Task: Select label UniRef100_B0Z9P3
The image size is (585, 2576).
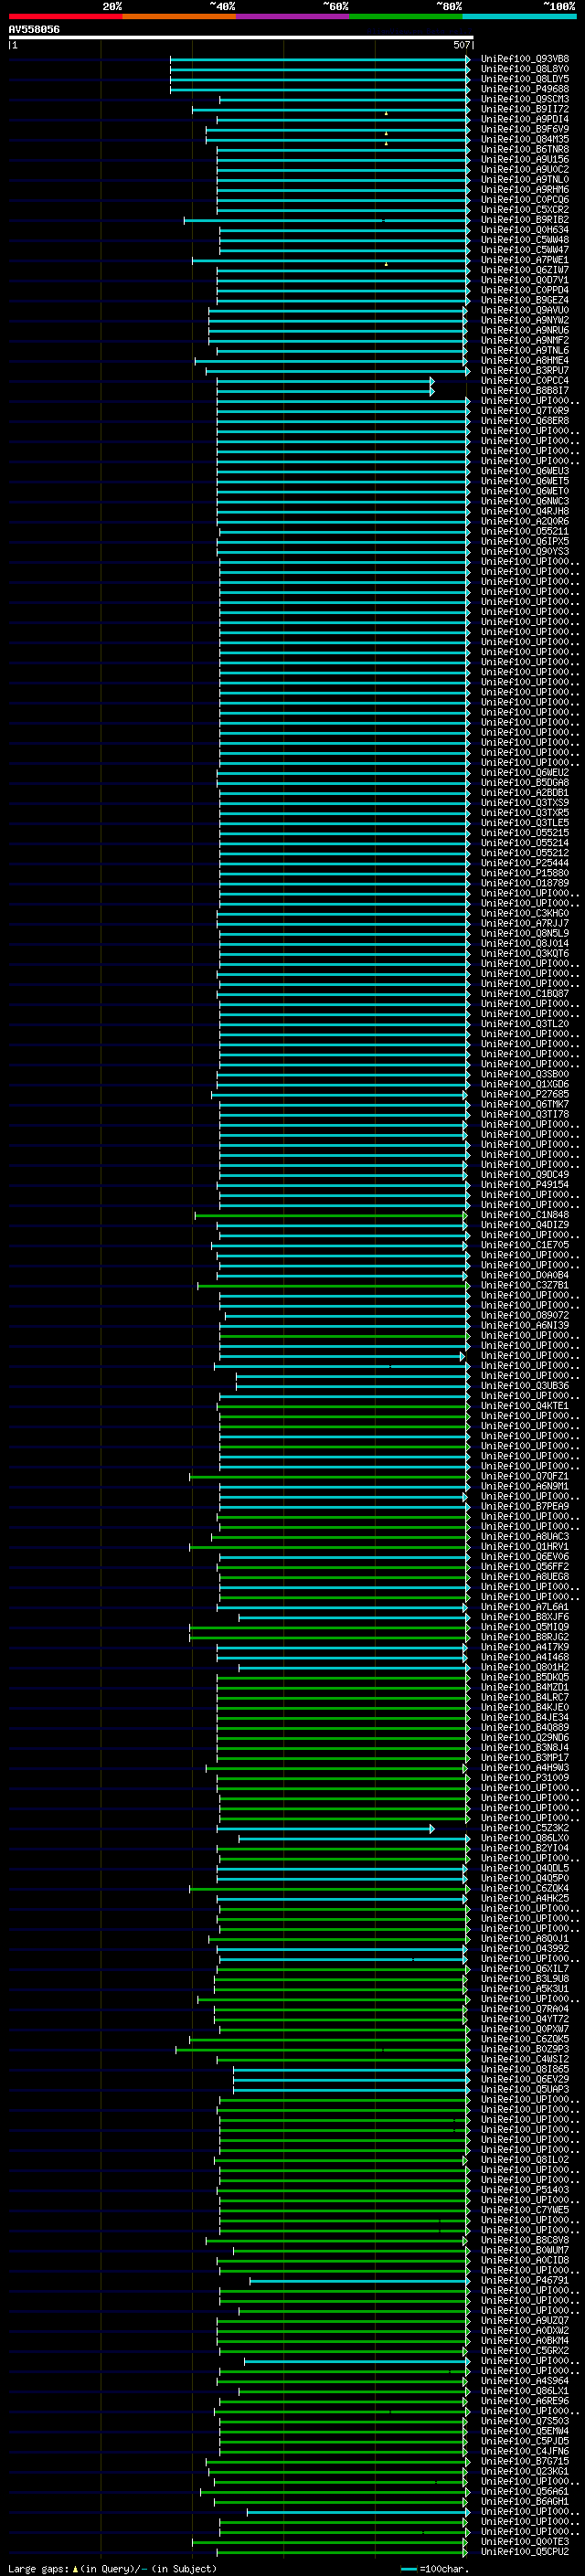Action: coord(525,2049)
